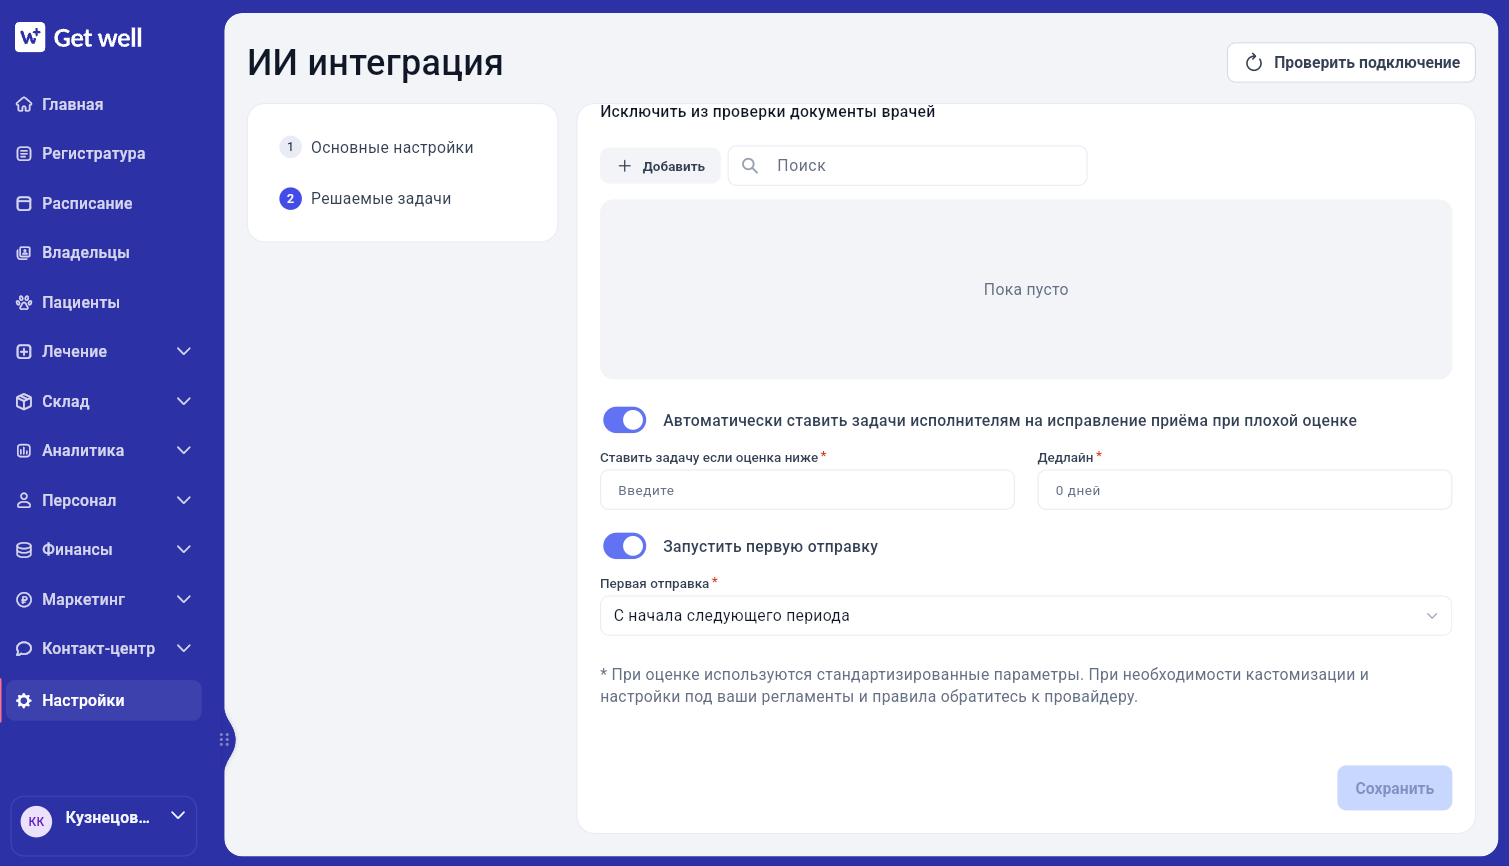
Task: Click the coins icon beside Финансы
Action: pyautogui.click(x=24, y=550)
